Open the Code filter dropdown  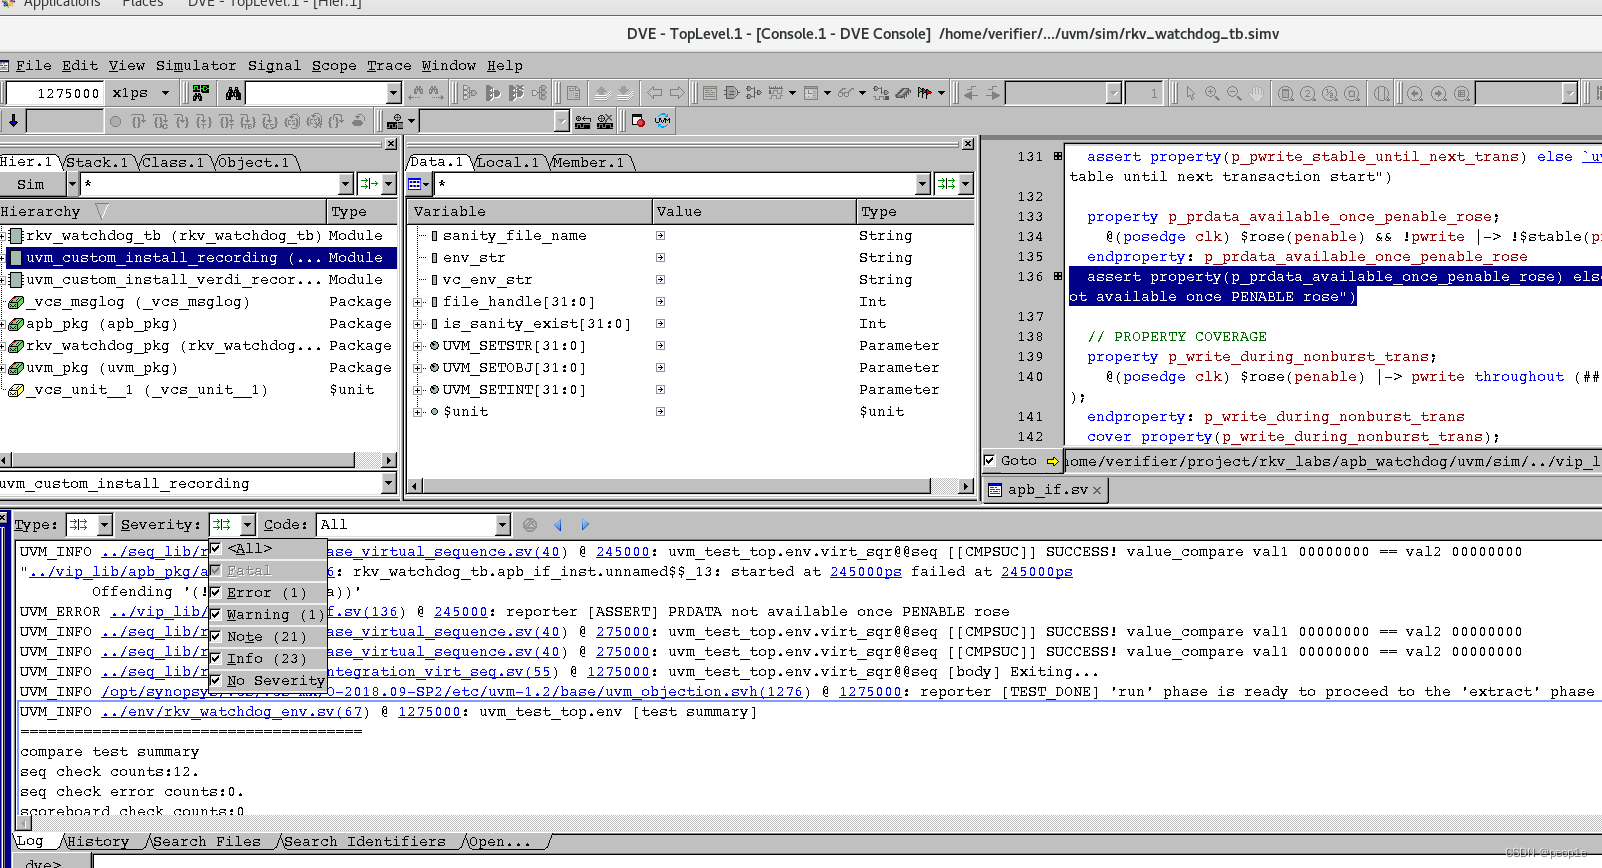(502, 525)
